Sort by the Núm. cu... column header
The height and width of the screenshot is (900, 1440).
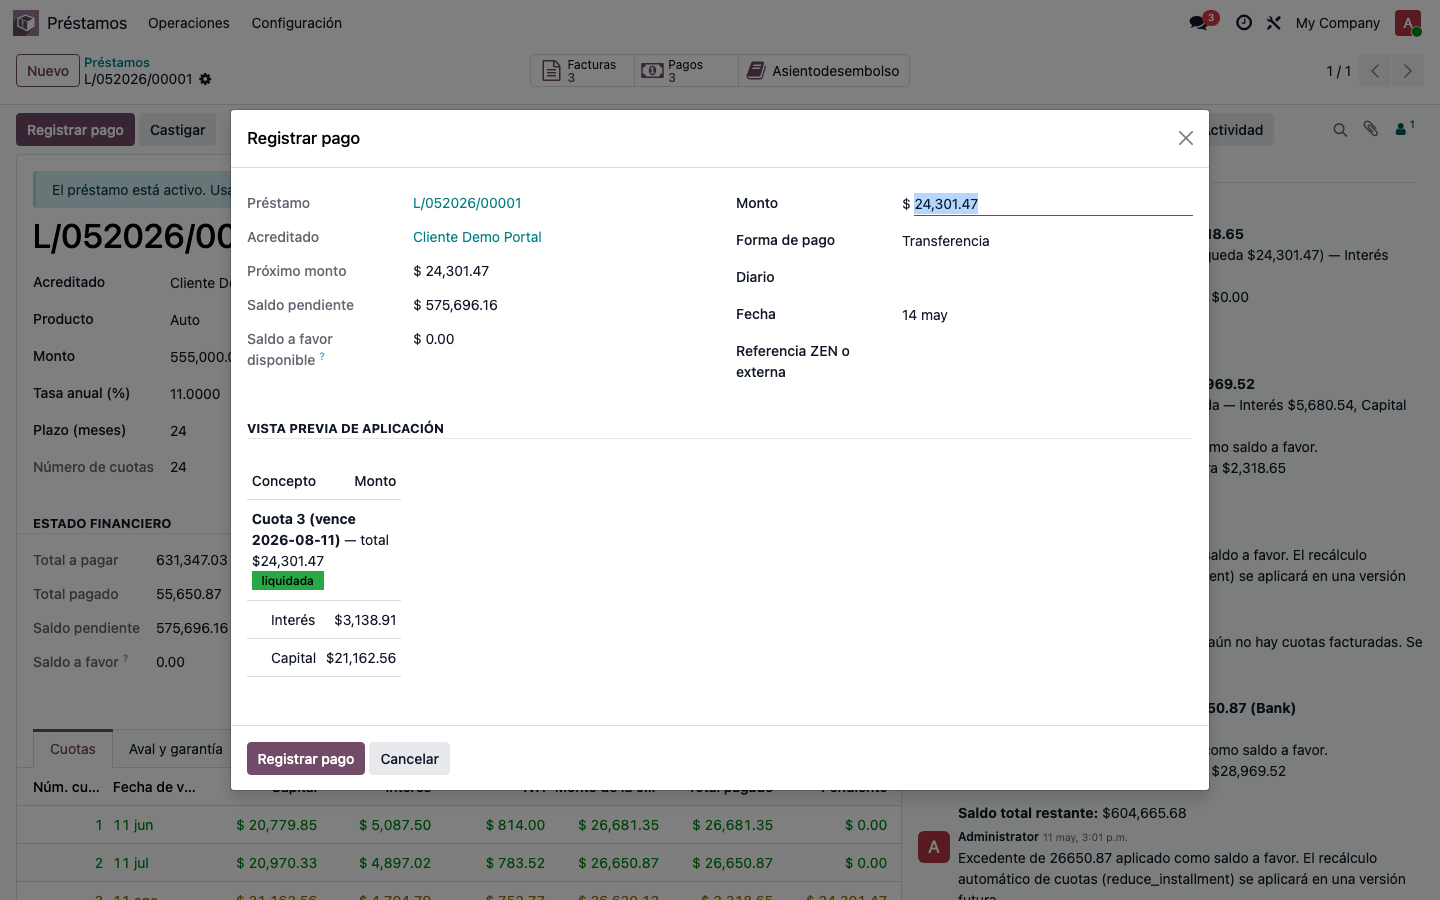(66, 787)
